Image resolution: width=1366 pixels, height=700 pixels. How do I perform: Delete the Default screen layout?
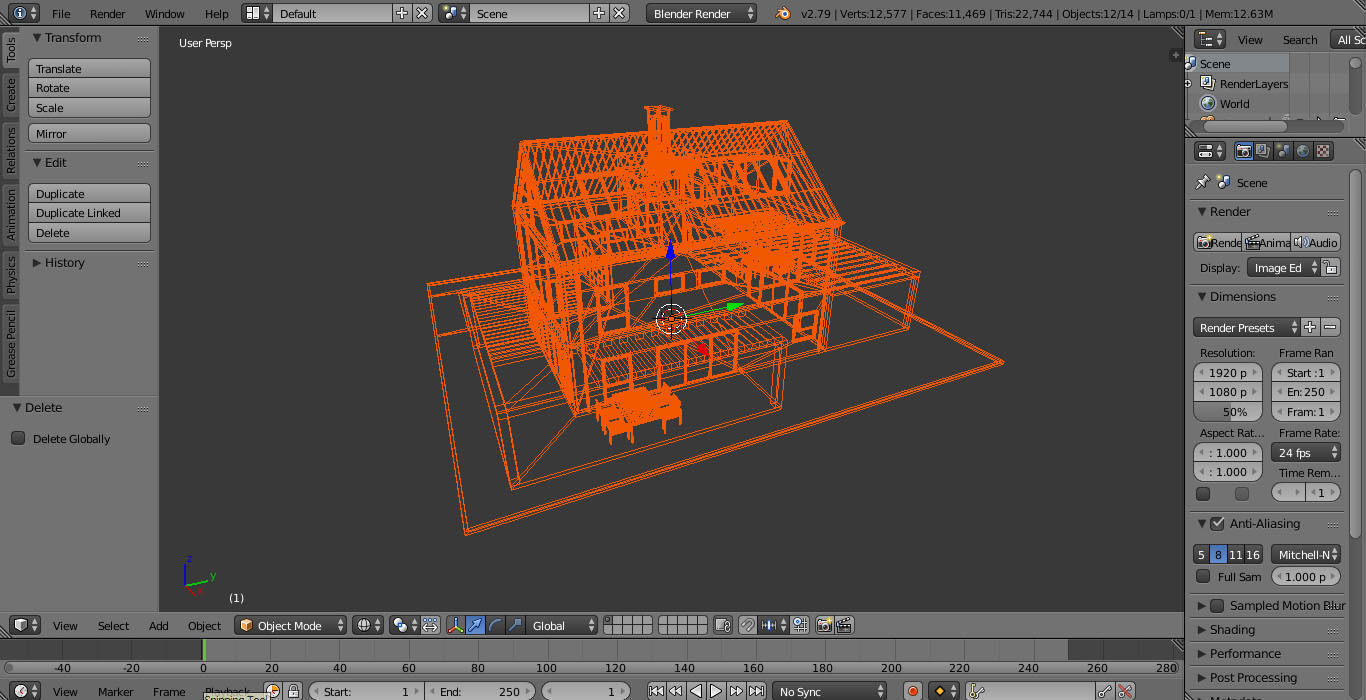click(423, 13)
